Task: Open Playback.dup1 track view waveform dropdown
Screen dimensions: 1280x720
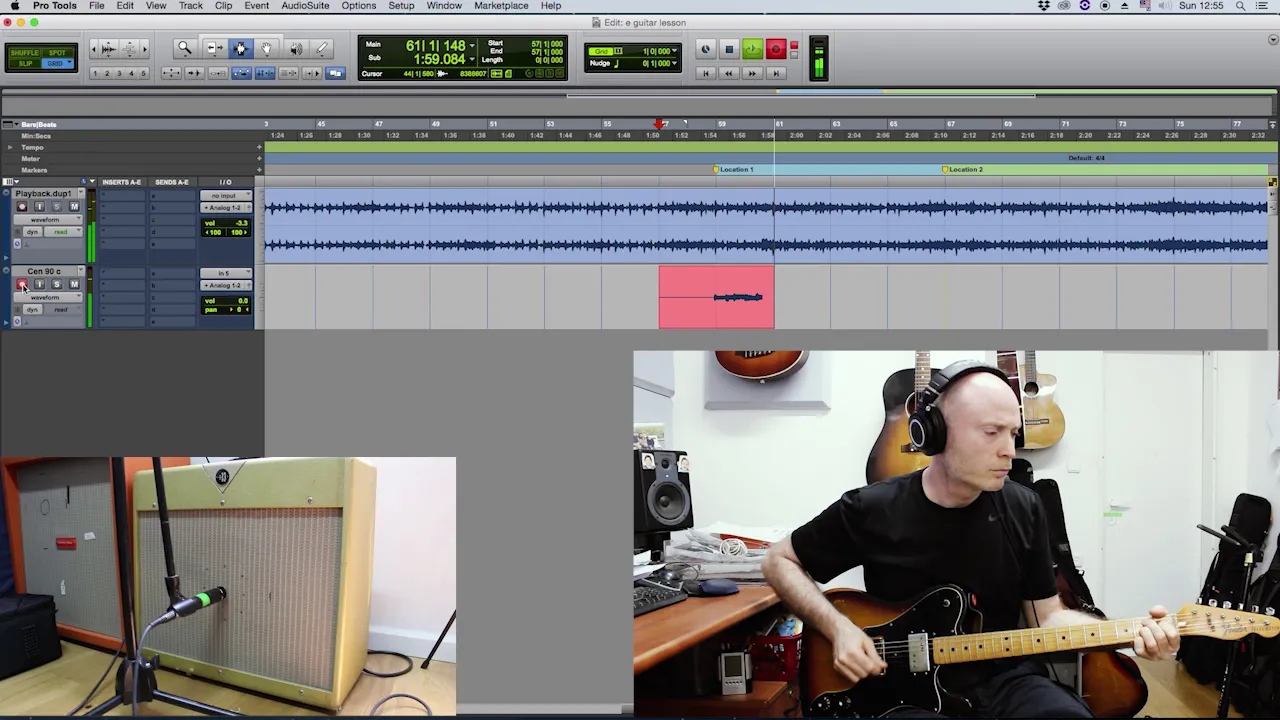Action: 48,219
